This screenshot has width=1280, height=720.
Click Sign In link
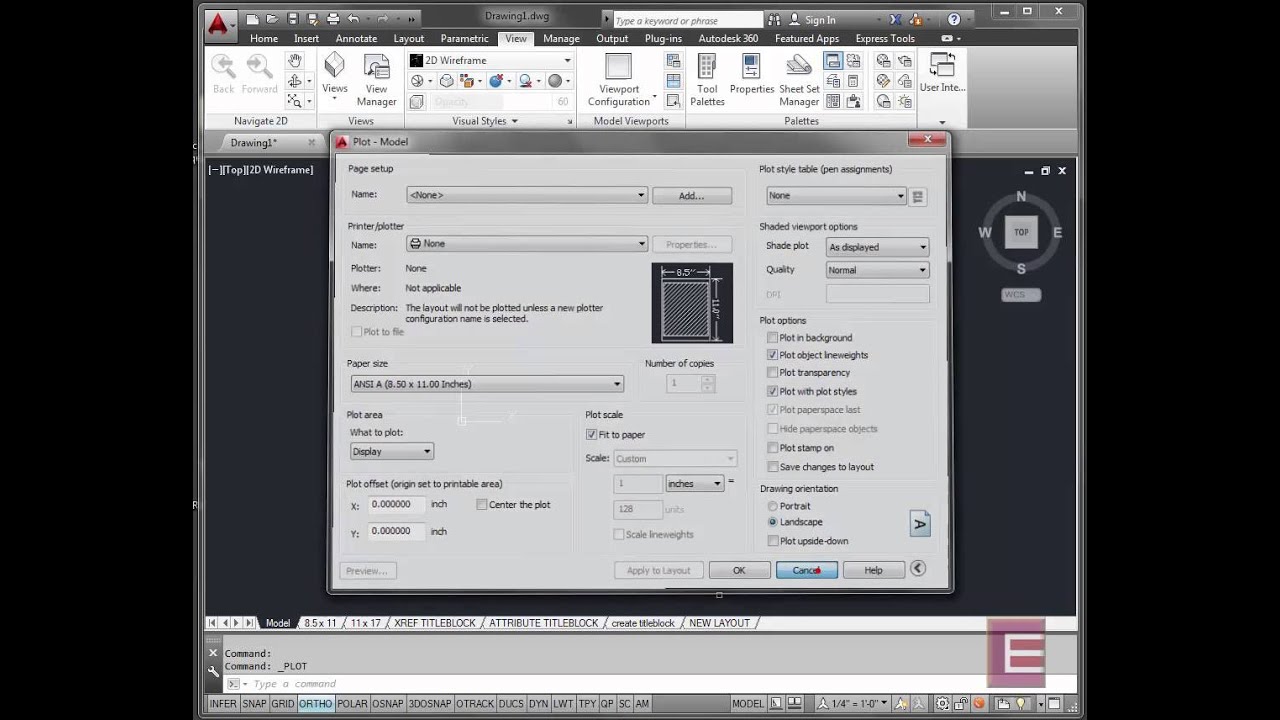click(820, 20)
